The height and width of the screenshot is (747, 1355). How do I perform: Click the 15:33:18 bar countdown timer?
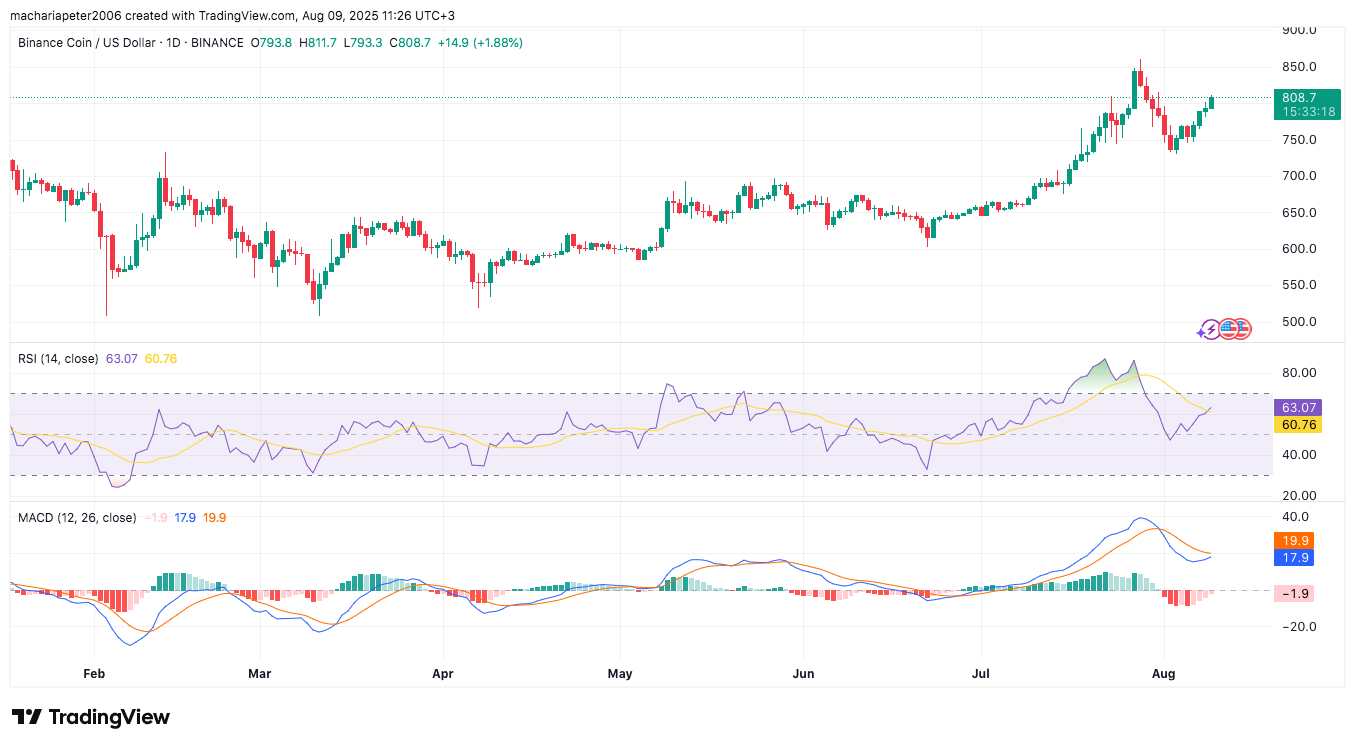(x=1305, y=112)
